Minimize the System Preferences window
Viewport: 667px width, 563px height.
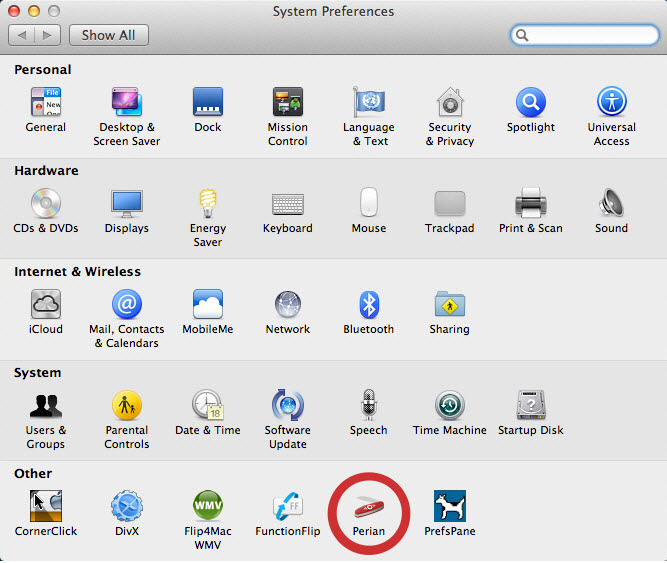point(34,11)
